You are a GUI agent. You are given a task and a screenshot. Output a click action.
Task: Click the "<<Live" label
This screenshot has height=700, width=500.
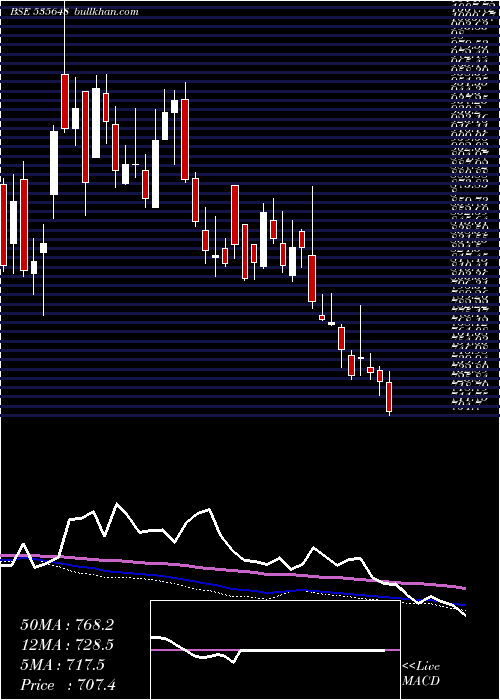click(x=421, y=667)
